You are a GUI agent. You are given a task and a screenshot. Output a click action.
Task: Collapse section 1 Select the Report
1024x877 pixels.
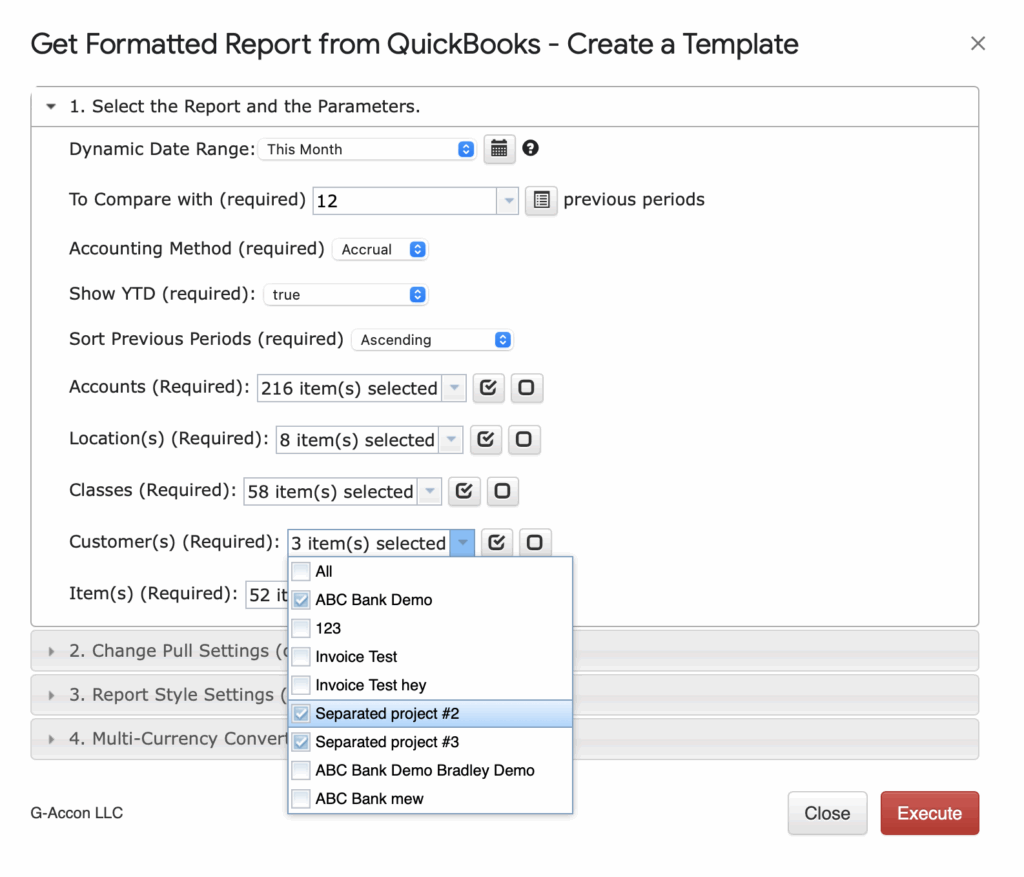51,106
